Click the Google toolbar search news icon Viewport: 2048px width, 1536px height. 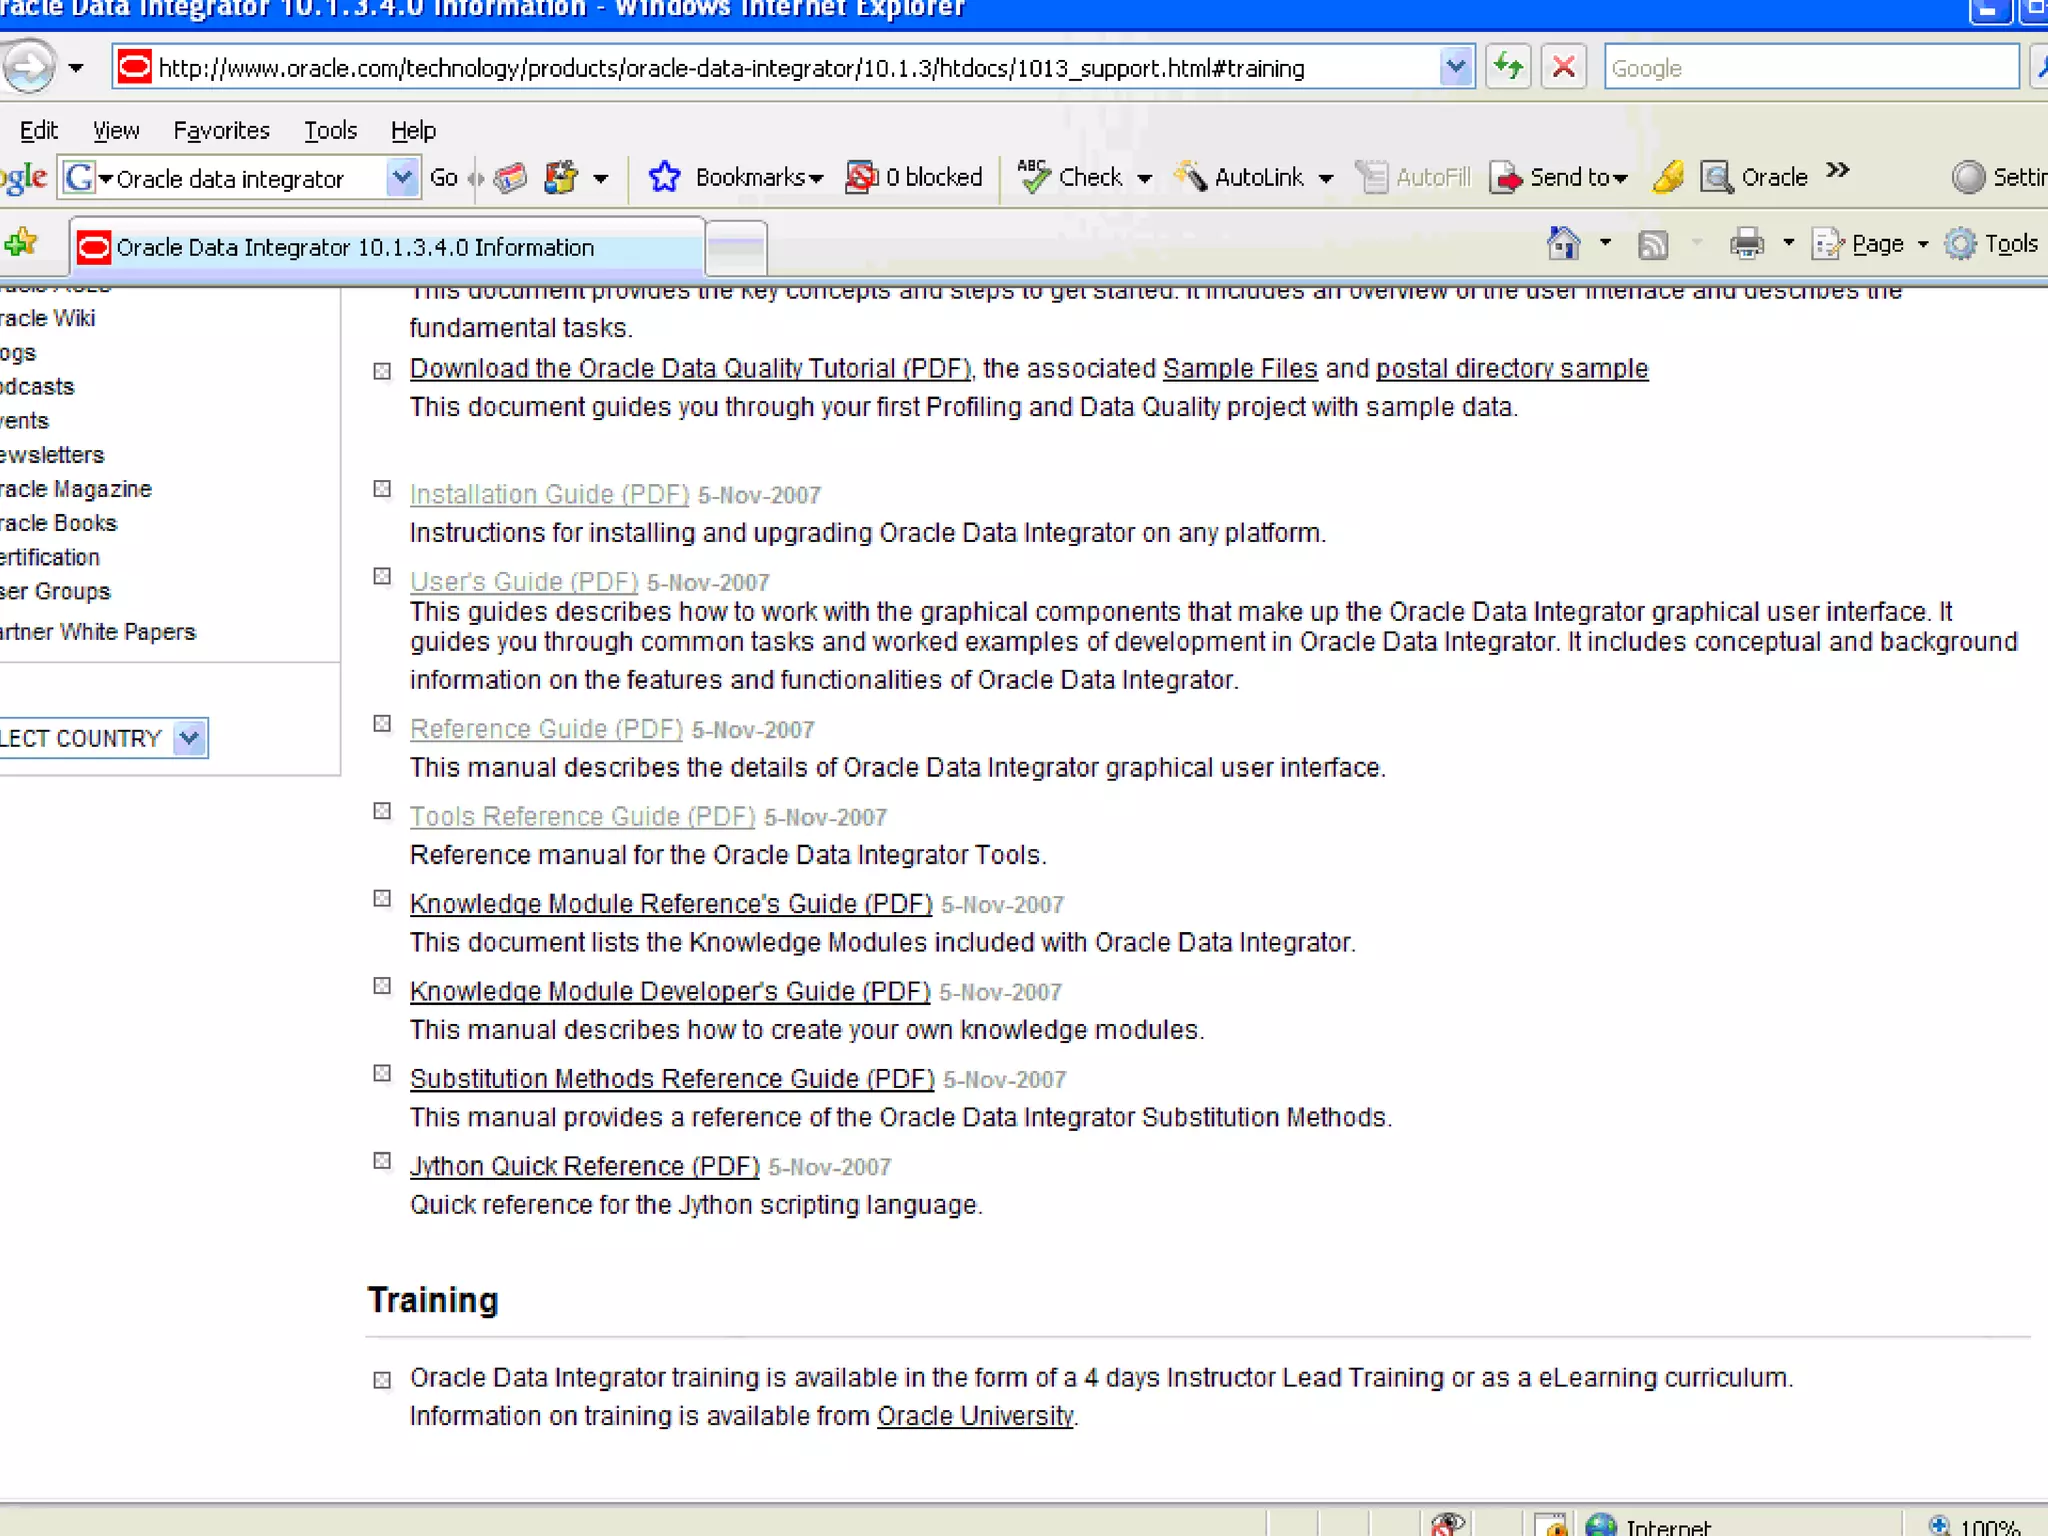point(511,178)
